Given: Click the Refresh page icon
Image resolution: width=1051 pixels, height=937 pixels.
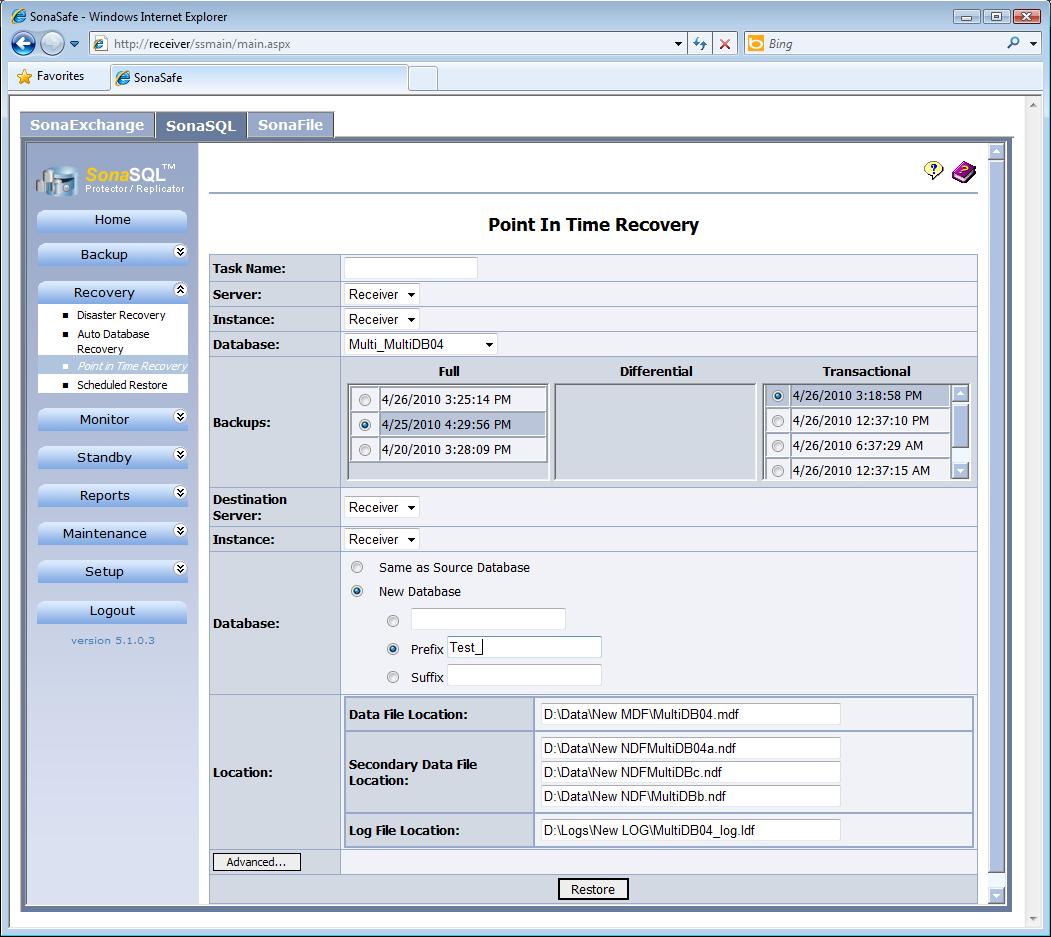Looking at the screenshot, I should [x=699, y=44].
